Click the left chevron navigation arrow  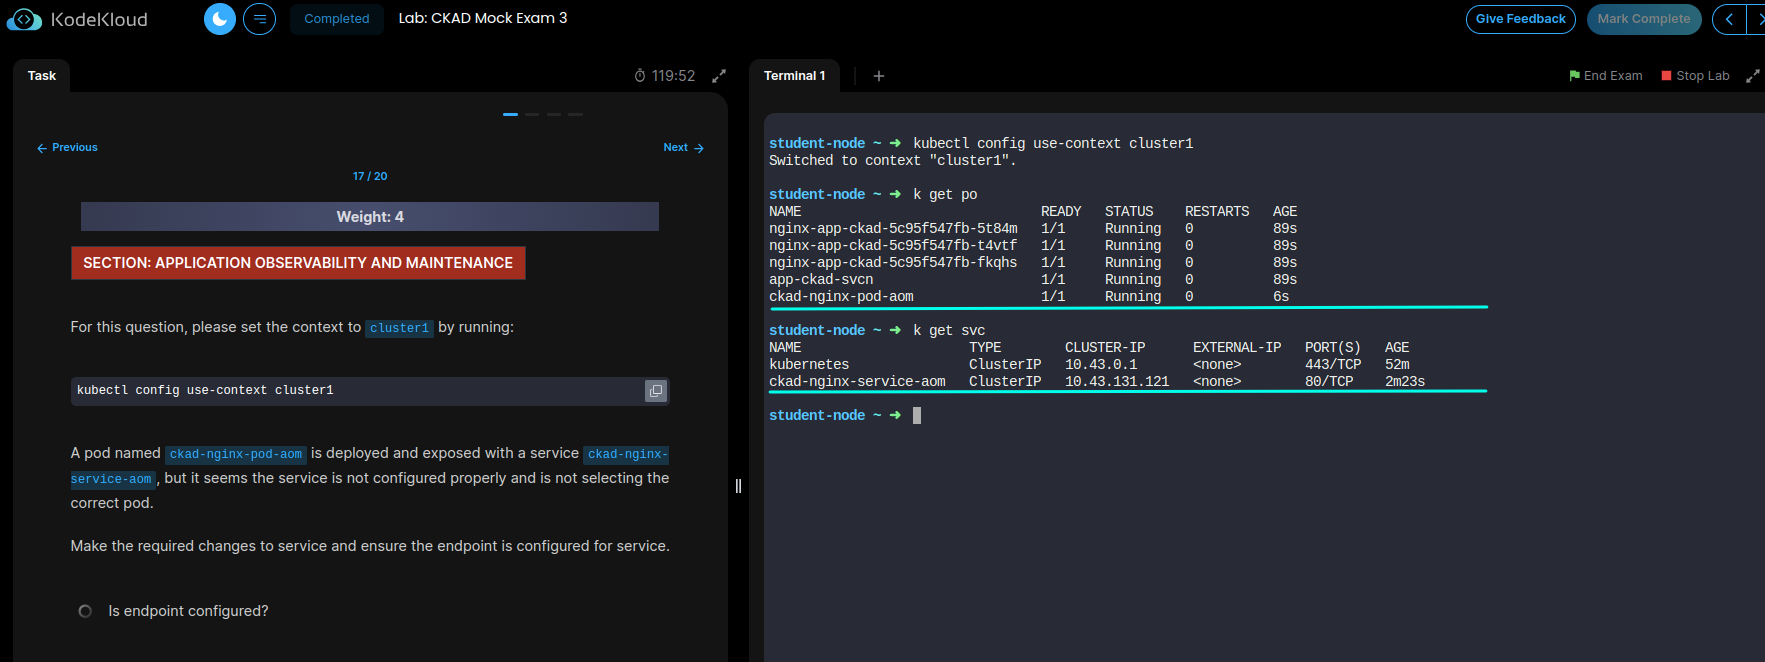[x=1729, y=19]
